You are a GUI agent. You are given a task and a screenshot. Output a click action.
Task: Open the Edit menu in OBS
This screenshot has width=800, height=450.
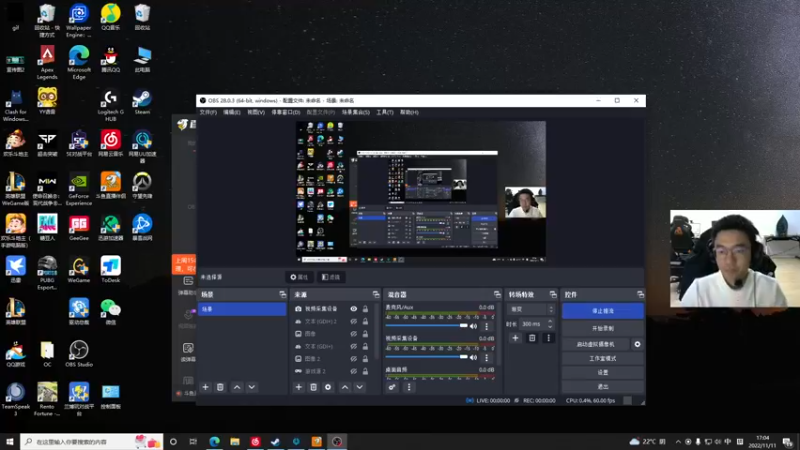click(232, 112)
